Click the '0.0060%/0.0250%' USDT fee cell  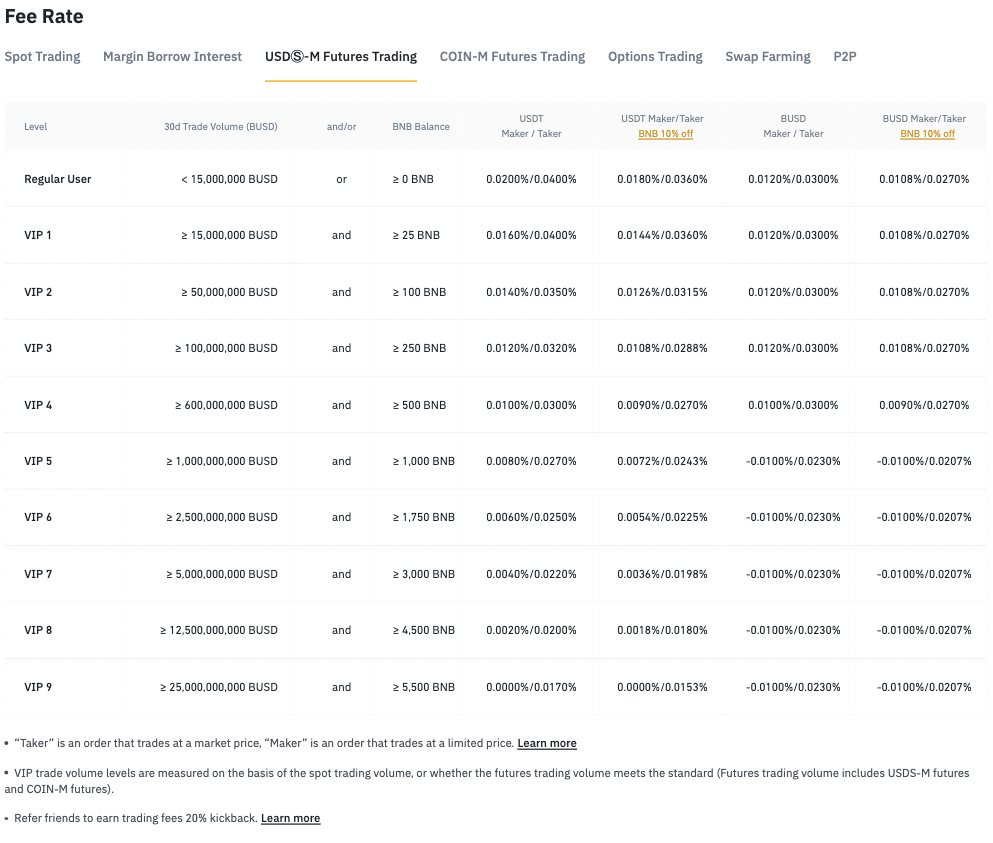click(531, 517)
